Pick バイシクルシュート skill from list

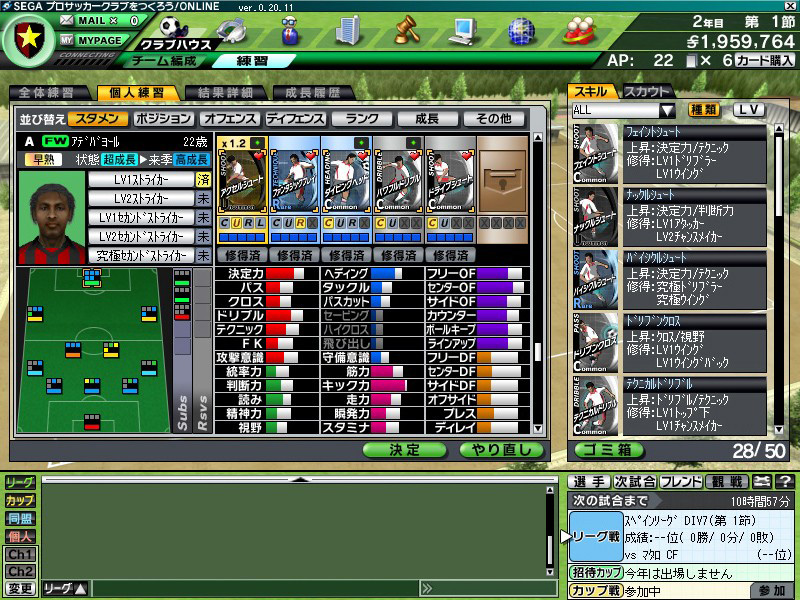[x=669, y=280]
